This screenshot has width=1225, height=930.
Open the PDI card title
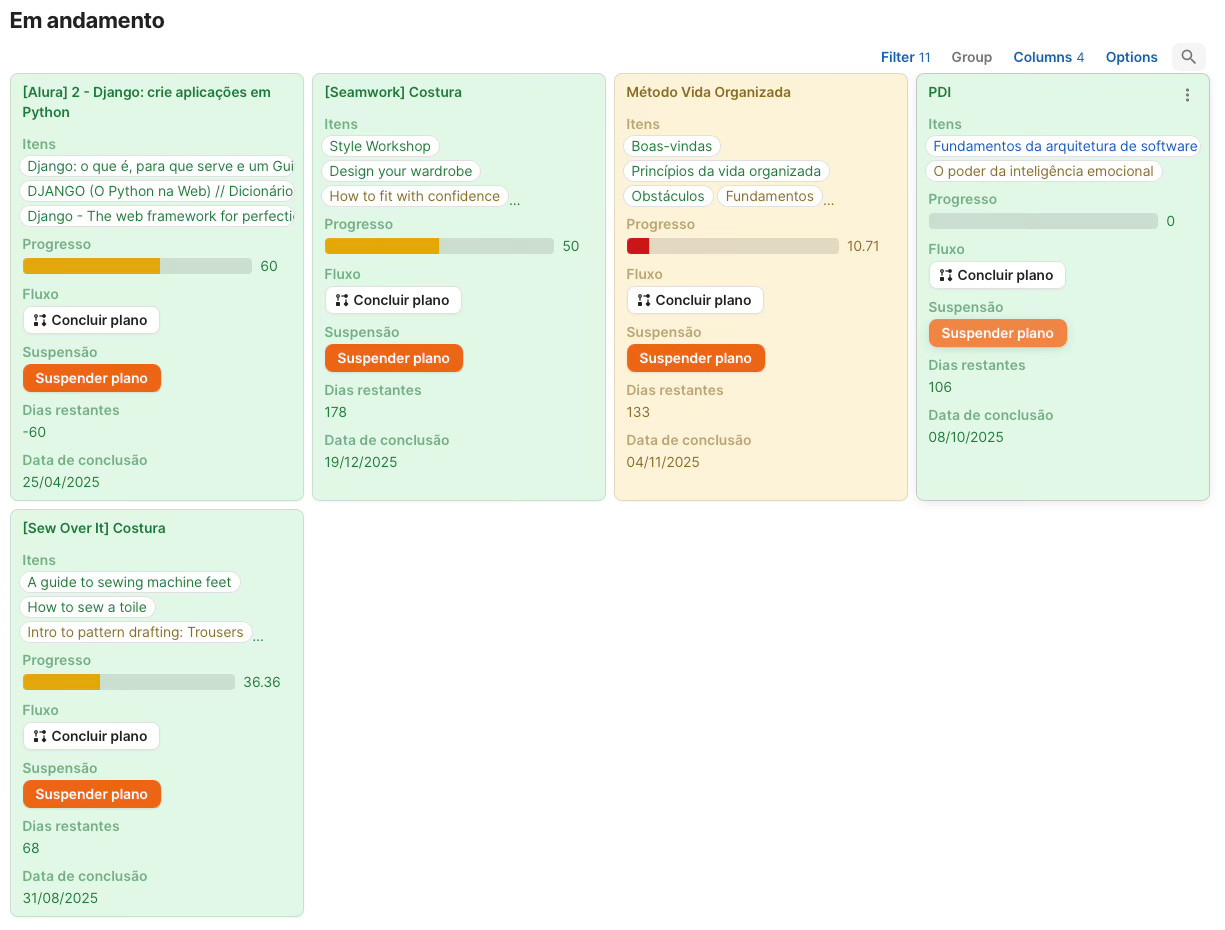click(939, 92)
